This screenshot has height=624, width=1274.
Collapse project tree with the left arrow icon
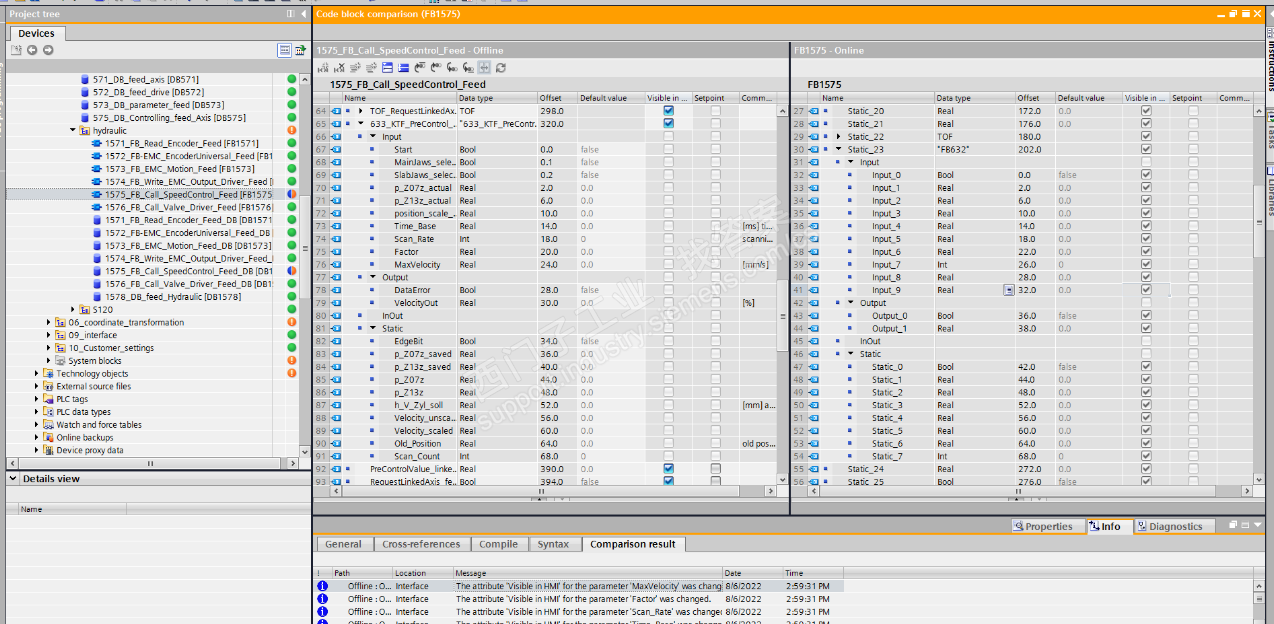click(x=303, y=14)
